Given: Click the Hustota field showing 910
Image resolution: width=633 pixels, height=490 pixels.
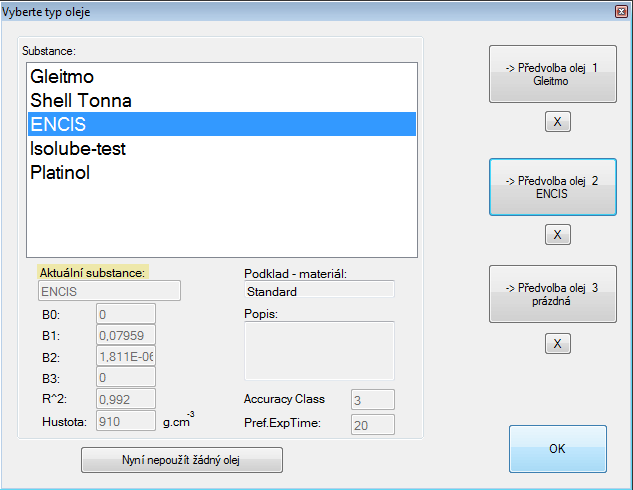Looking at the screenshot, I should 126,421.
